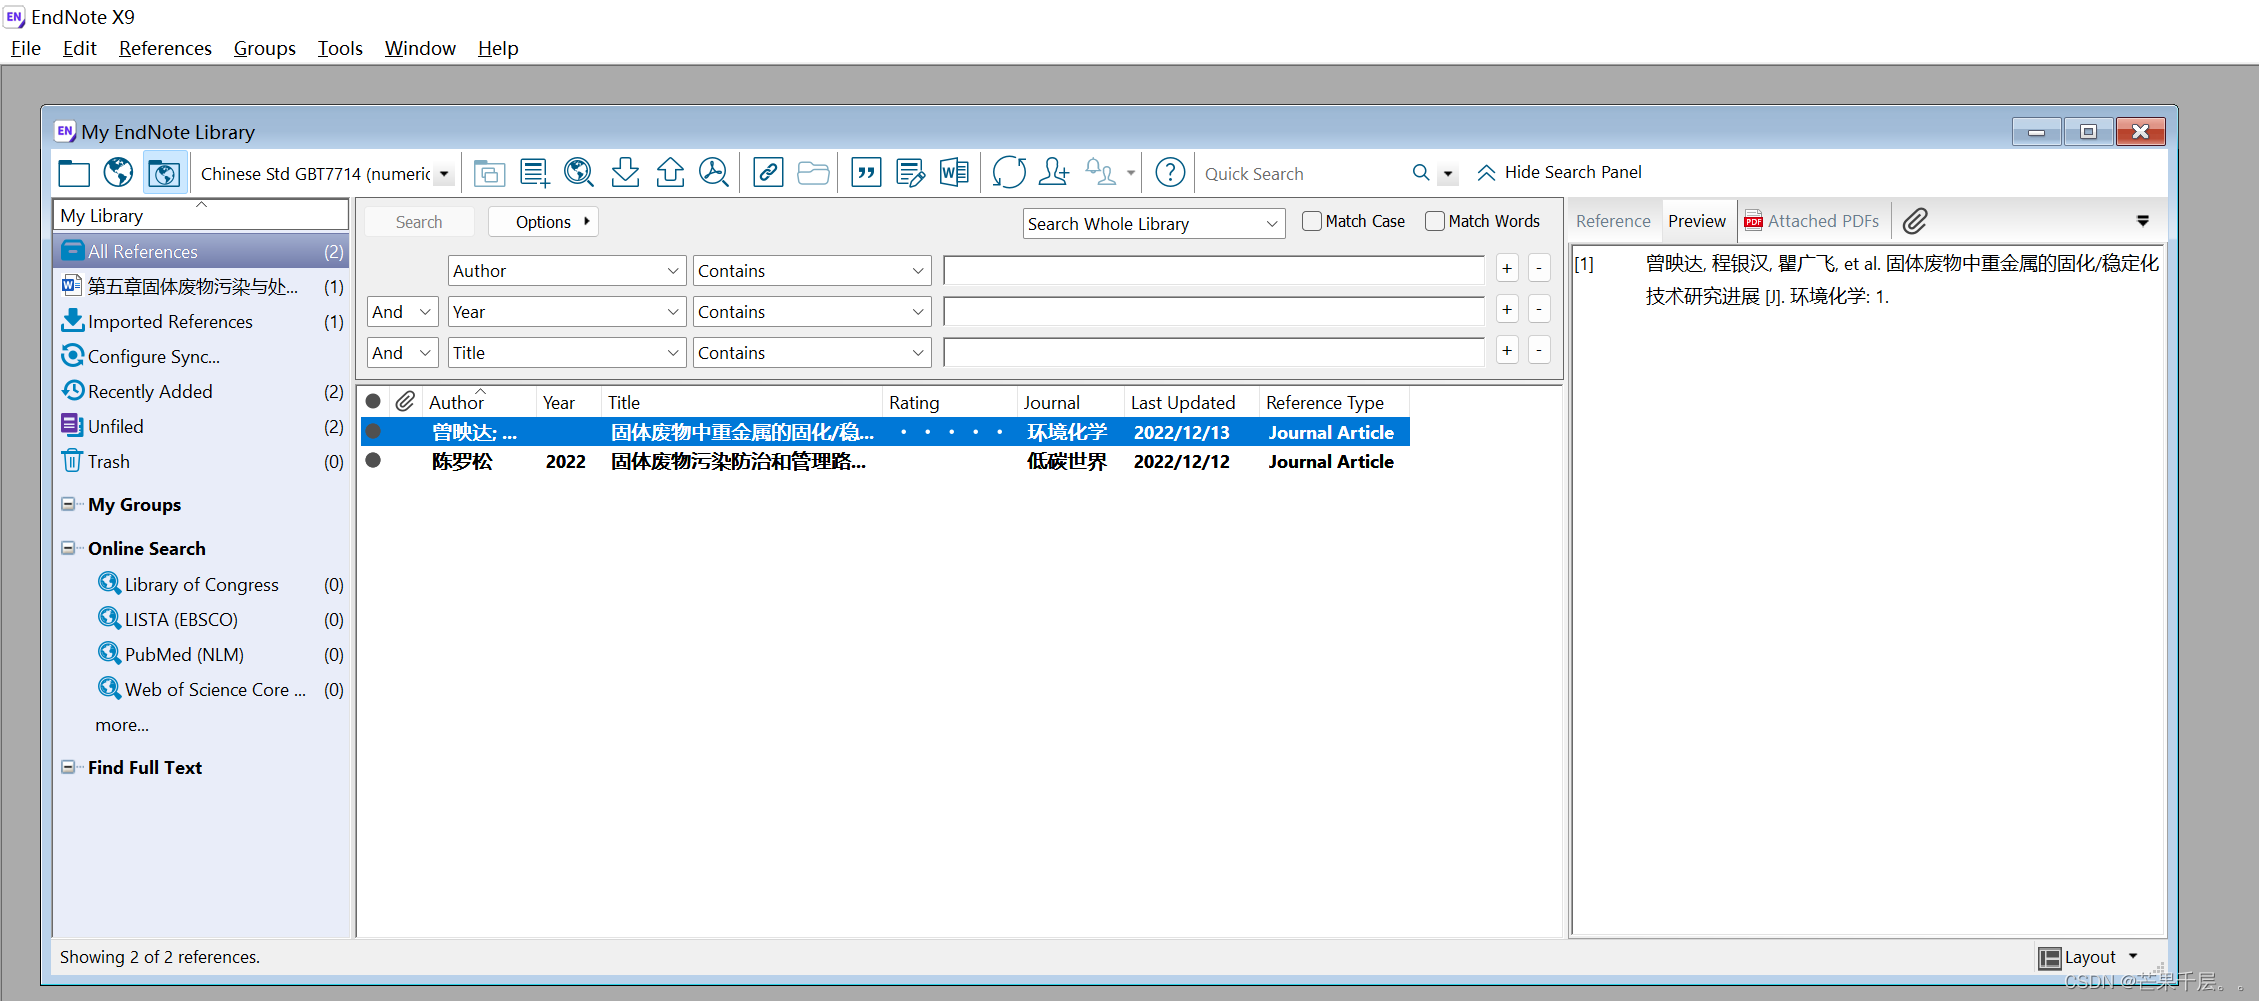
Task: Click Hide Search Panel
Action: click(x=1560, y=172)
